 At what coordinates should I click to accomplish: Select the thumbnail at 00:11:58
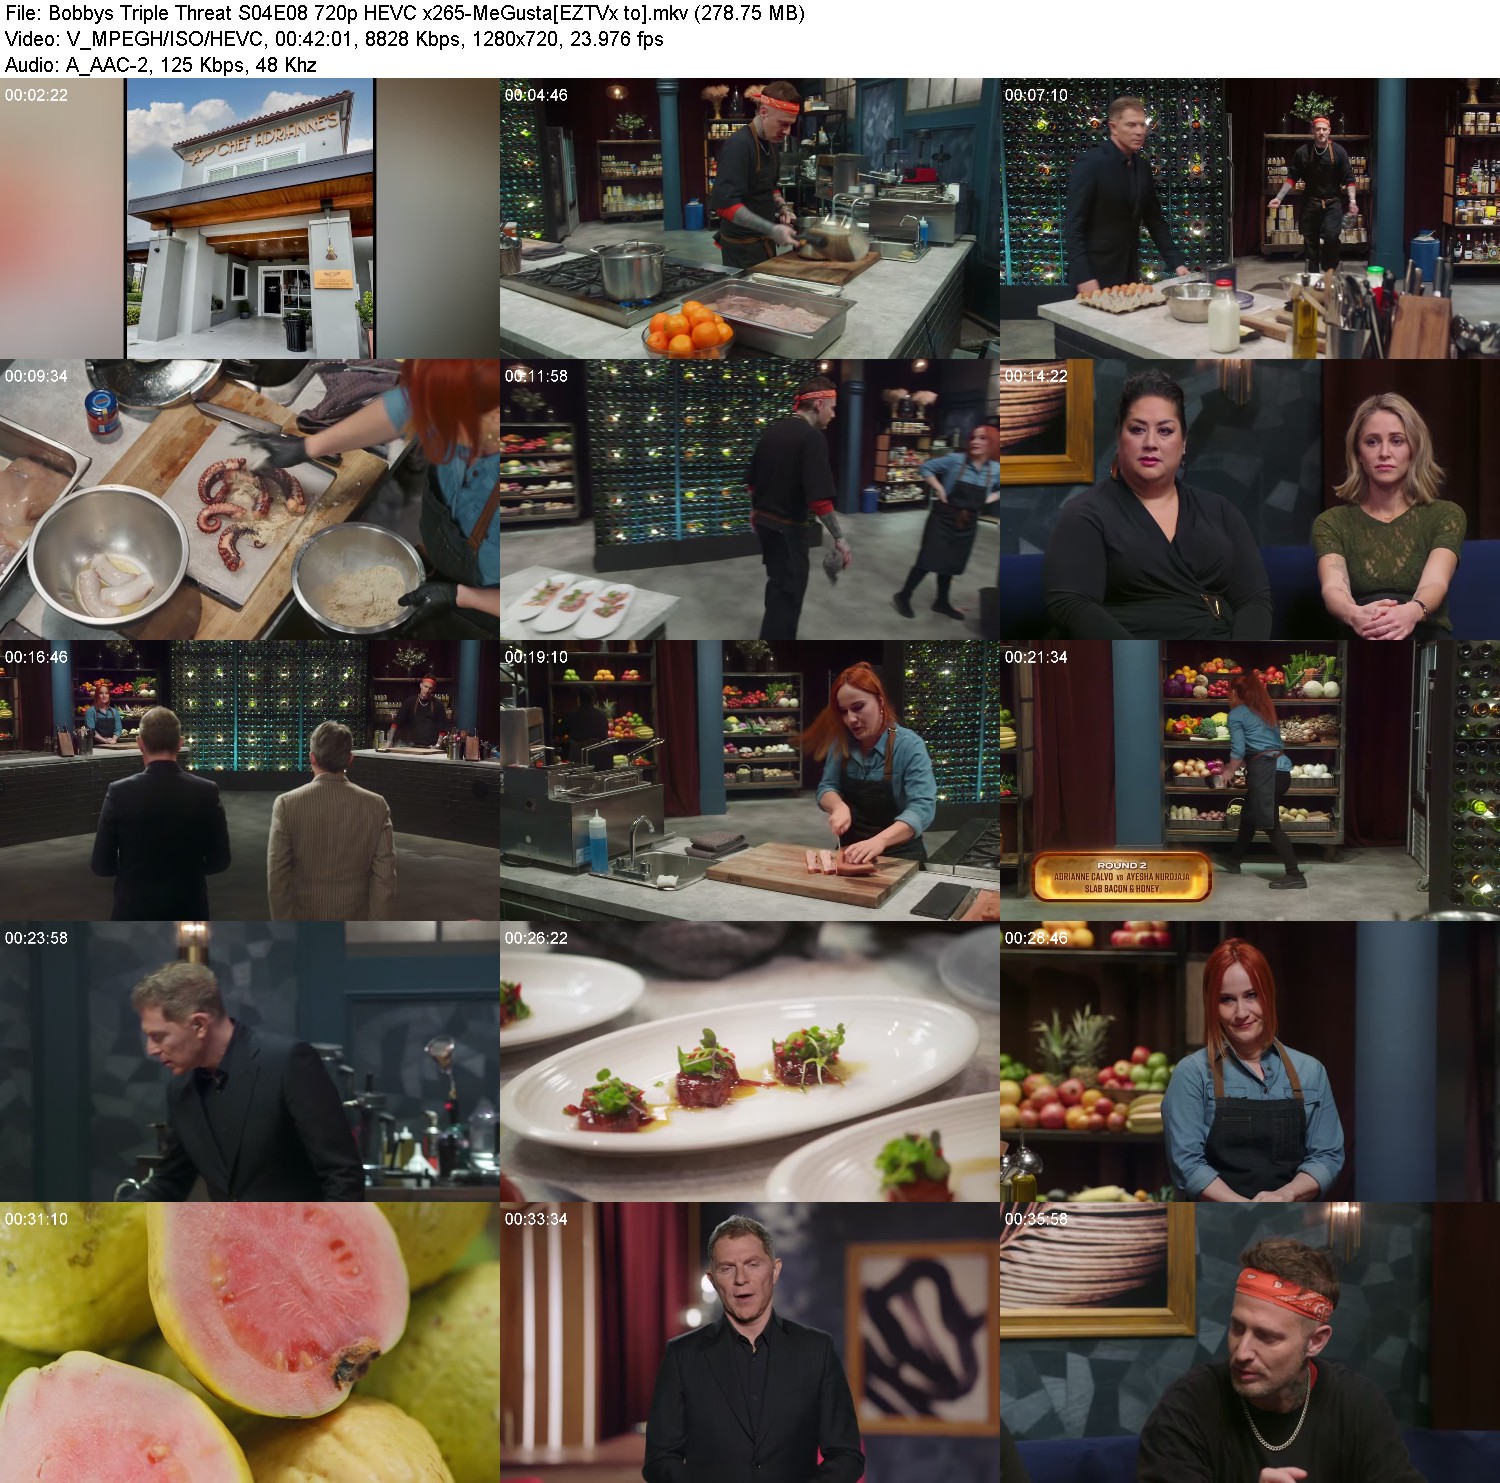pos(750,500)
